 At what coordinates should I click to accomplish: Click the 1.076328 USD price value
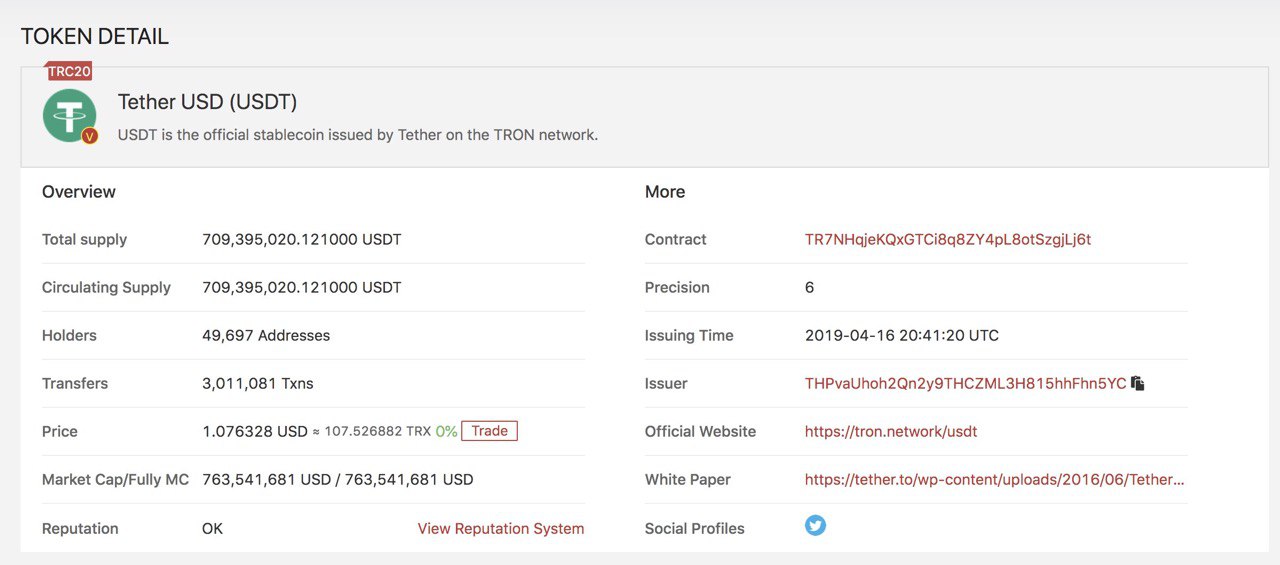click(255, 431)
